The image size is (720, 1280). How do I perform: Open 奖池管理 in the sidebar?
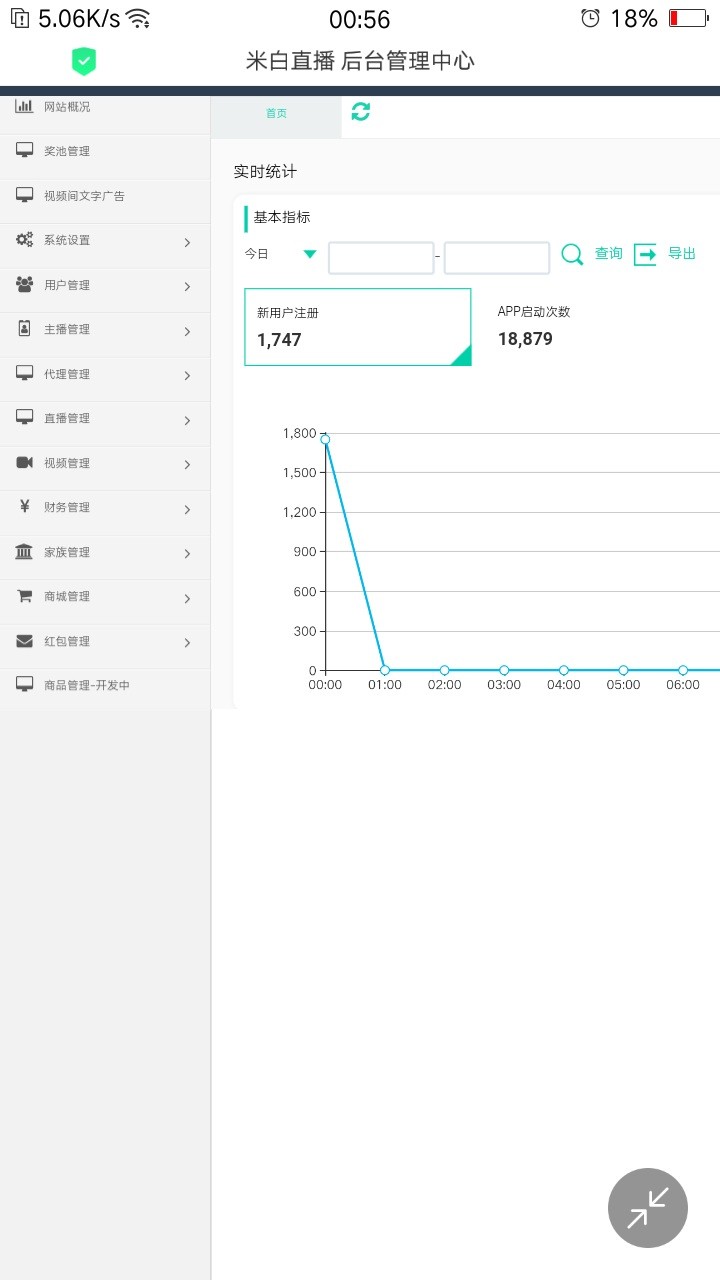click(67, 151)
